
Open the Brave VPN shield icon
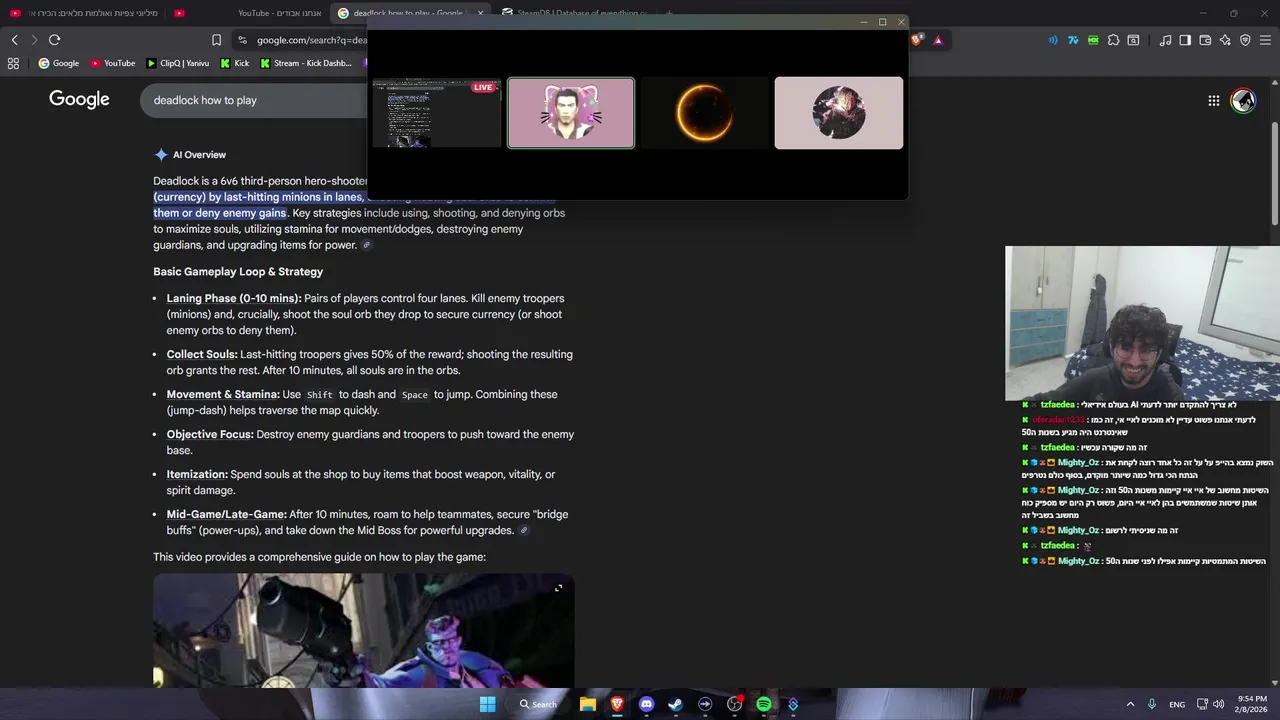click(1245, 40)
